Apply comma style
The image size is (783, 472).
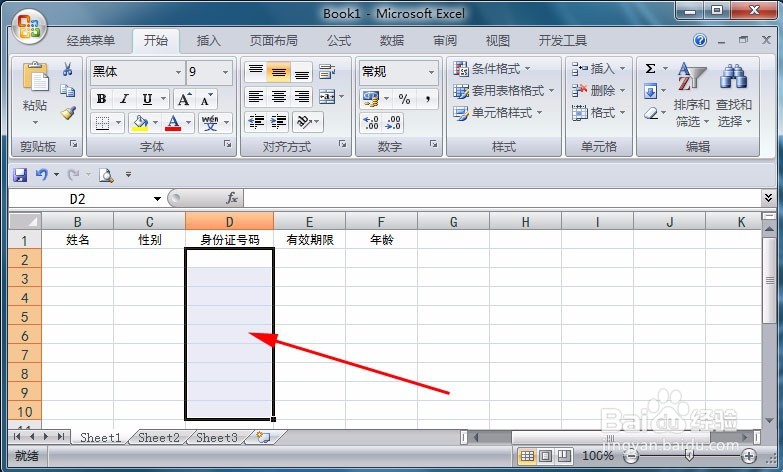[x=428, y=99]
